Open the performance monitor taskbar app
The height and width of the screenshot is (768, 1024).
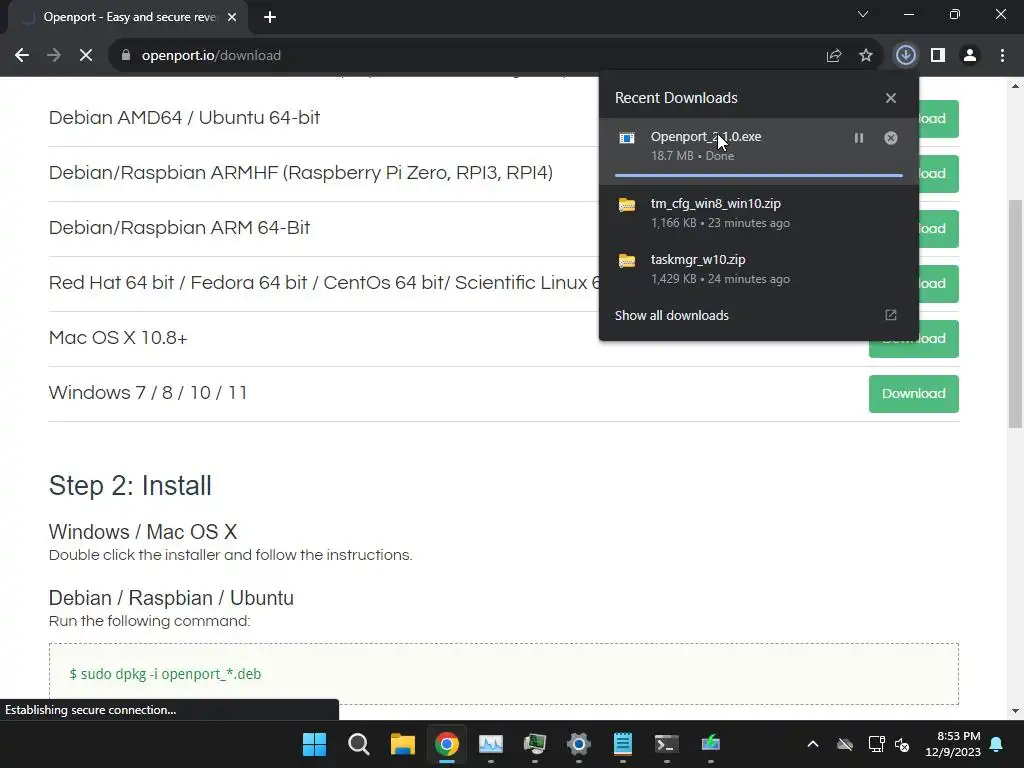pos(491,744)
